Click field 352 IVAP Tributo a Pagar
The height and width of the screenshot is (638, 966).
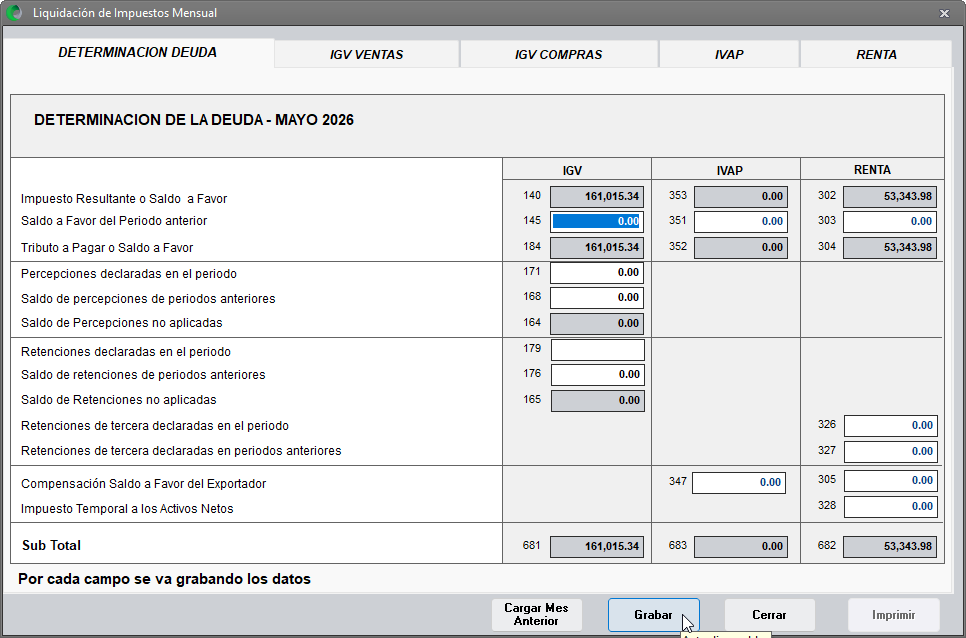741,248
